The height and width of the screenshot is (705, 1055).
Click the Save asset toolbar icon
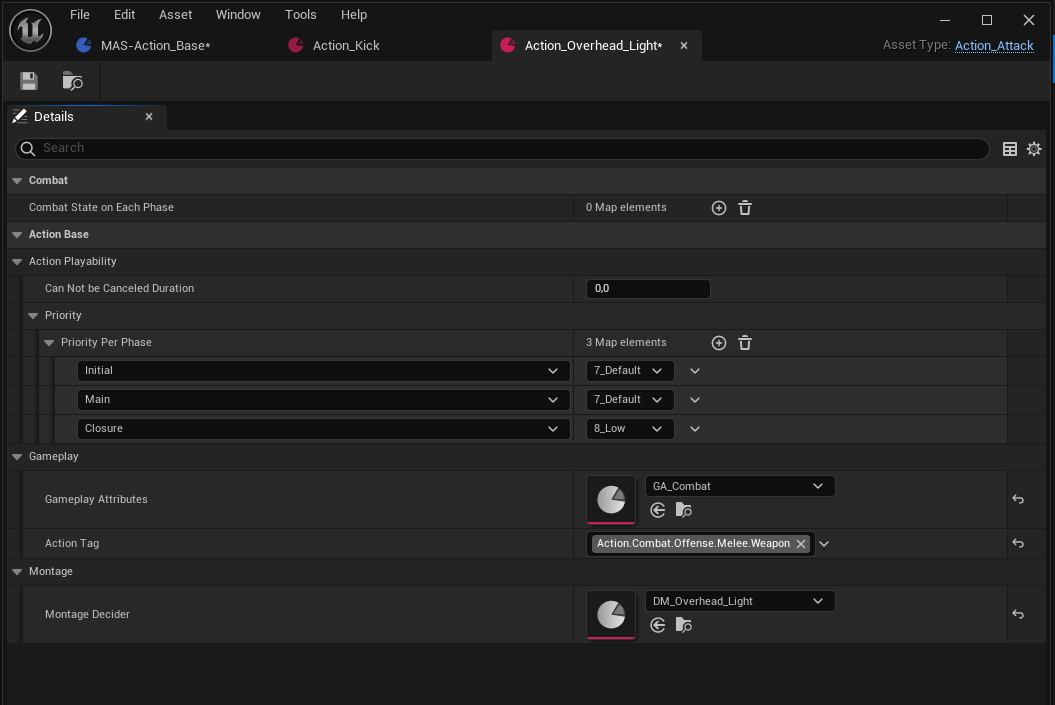click(x=28, y=81)
